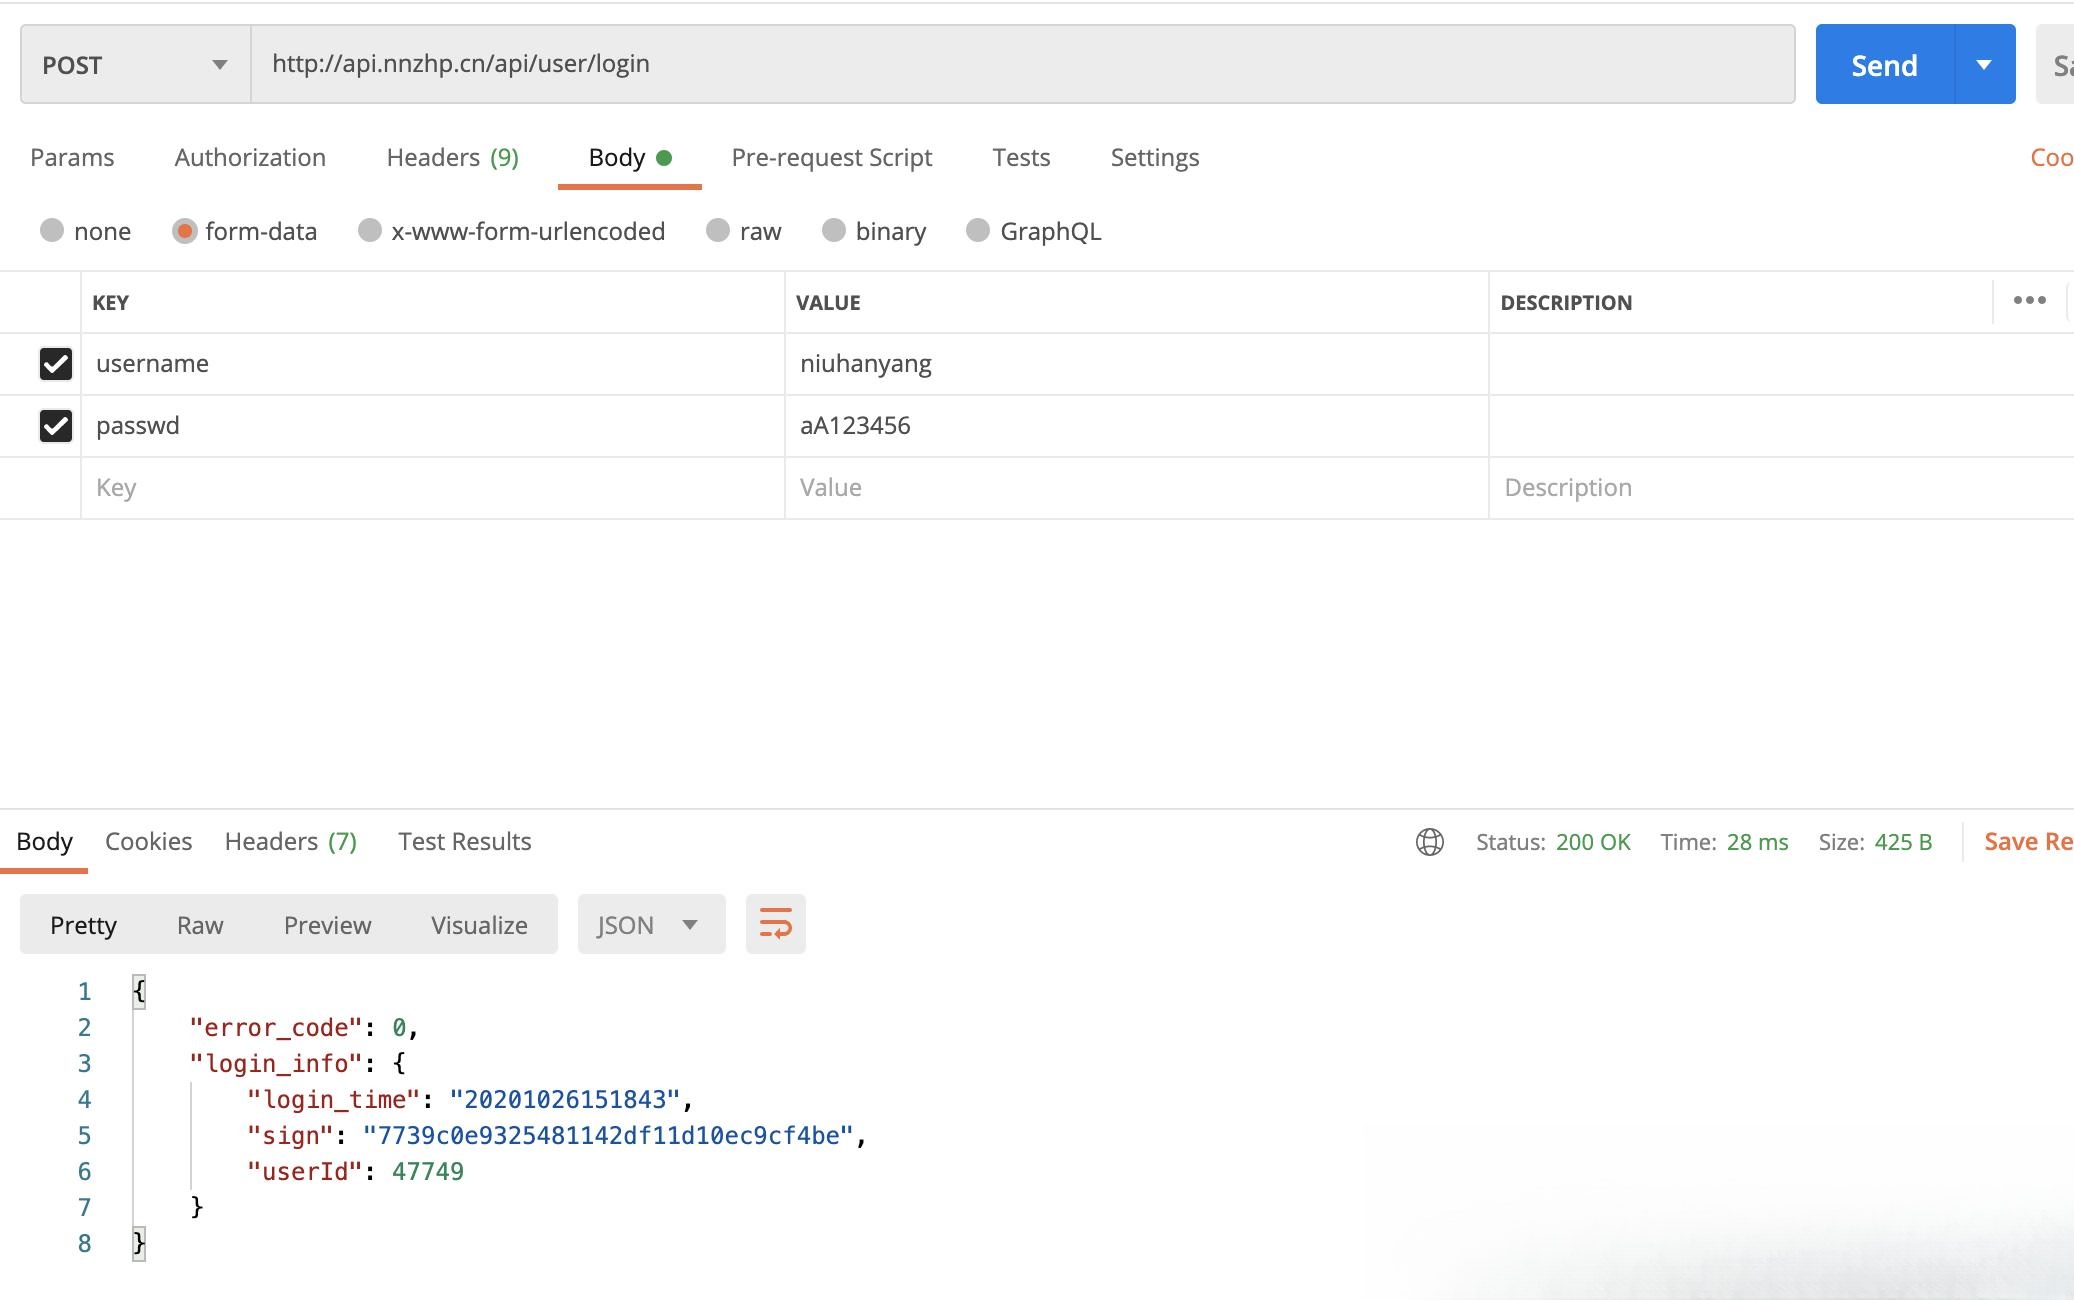2074x1300 pixels.
Task: Click the aA123456 value cell
Action: 1136,426
